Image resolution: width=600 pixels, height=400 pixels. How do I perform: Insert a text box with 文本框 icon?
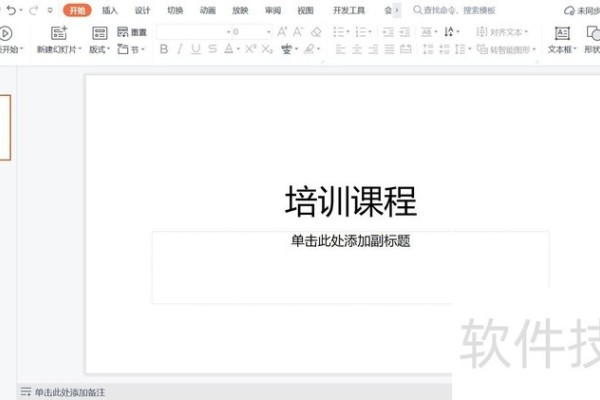[x=562, y=34]
